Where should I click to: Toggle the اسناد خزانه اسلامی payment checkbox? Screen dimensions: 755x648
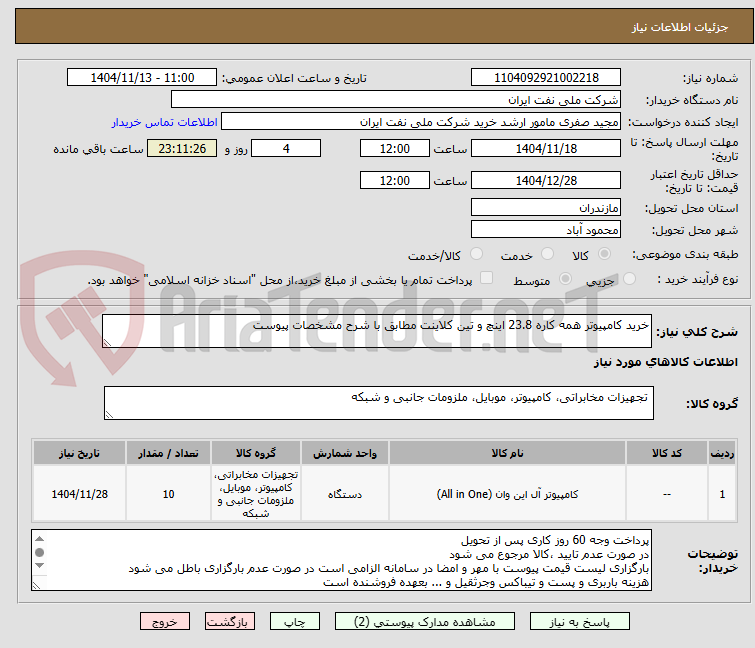pos(487,278)
